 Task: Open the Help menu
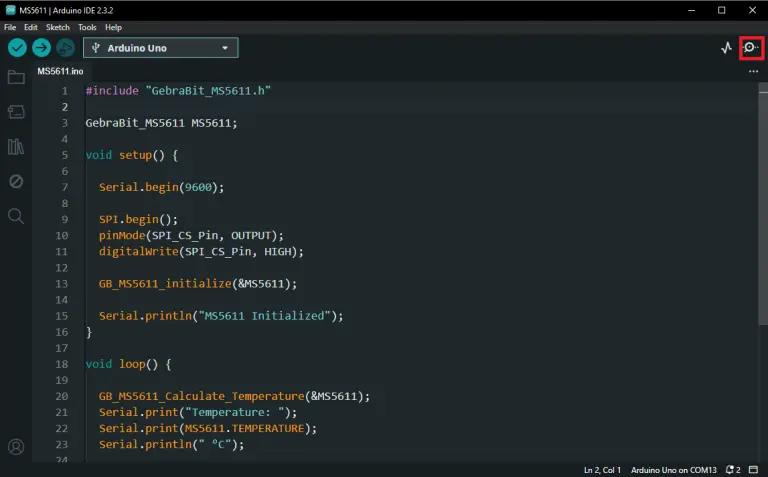click(x=113, y=27)
